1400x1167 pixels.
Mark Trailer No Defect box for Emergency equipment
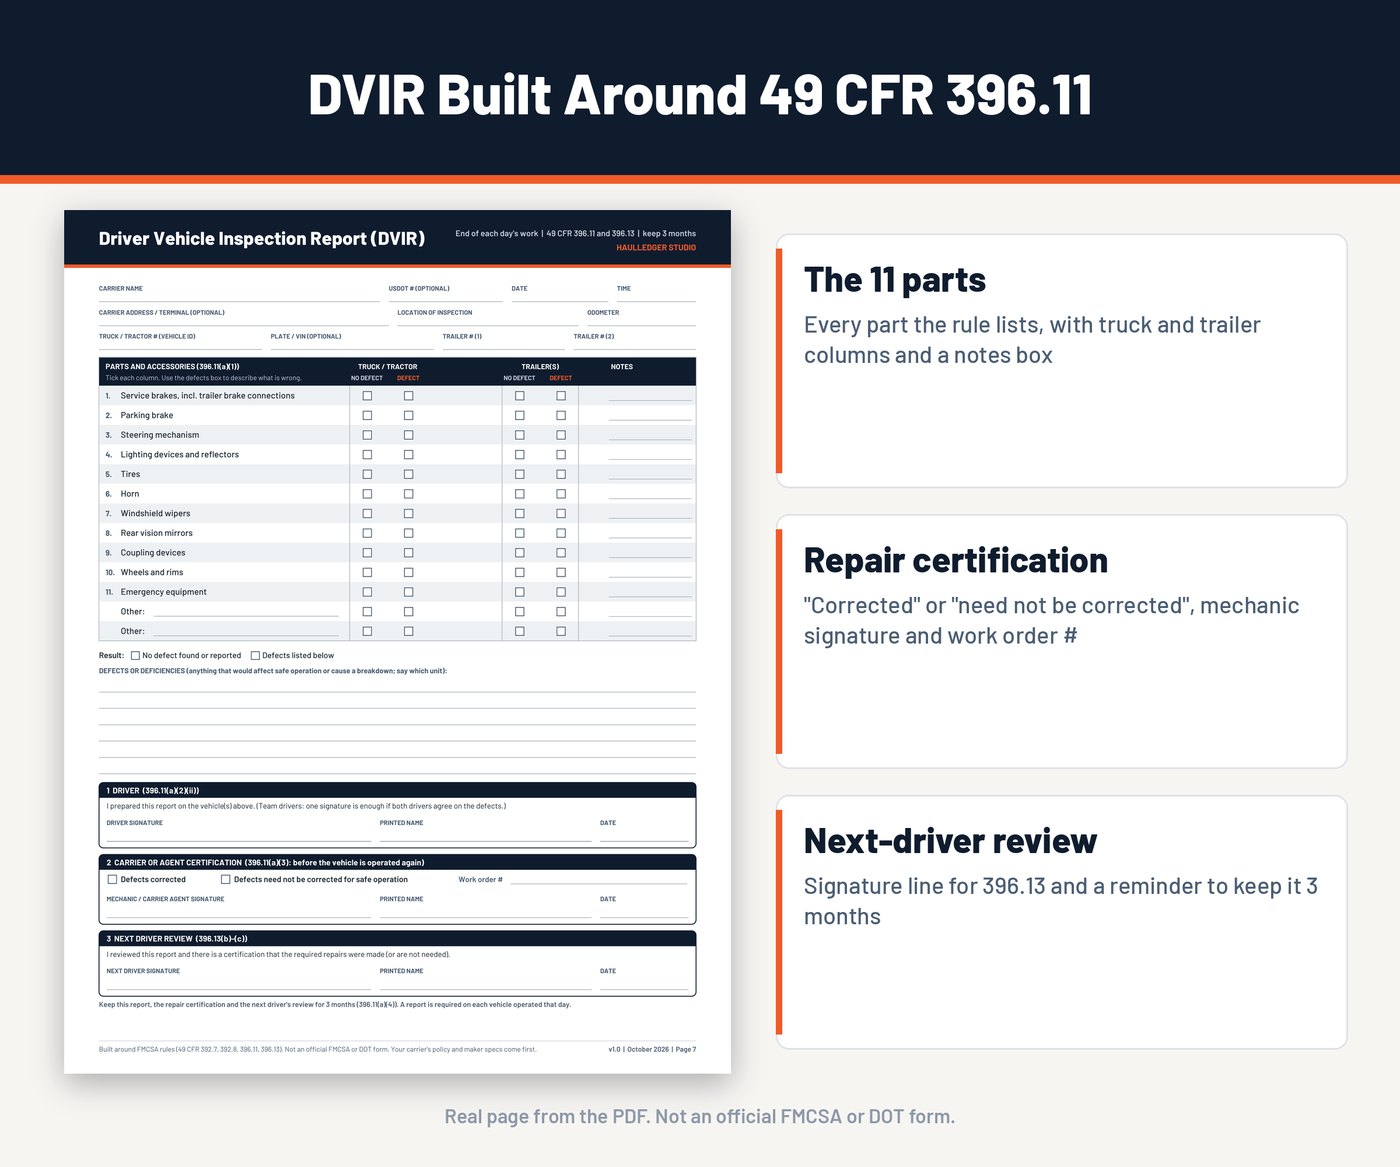[519, 592]
